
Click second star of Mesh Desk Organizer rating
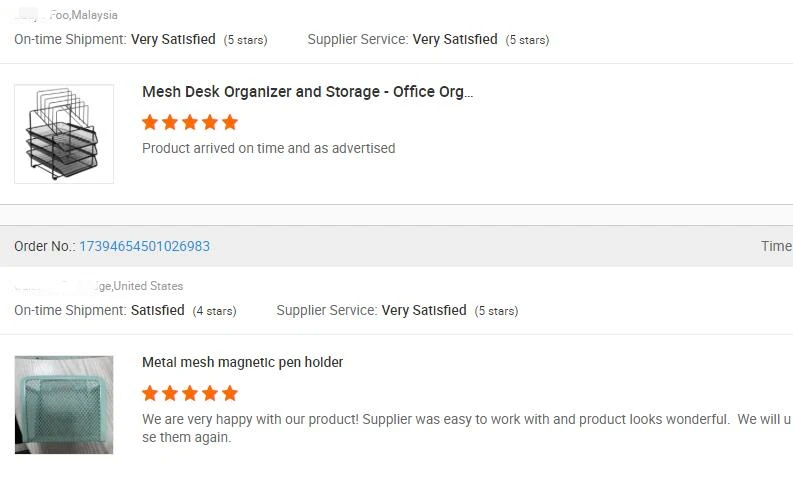tap(170, 122)
